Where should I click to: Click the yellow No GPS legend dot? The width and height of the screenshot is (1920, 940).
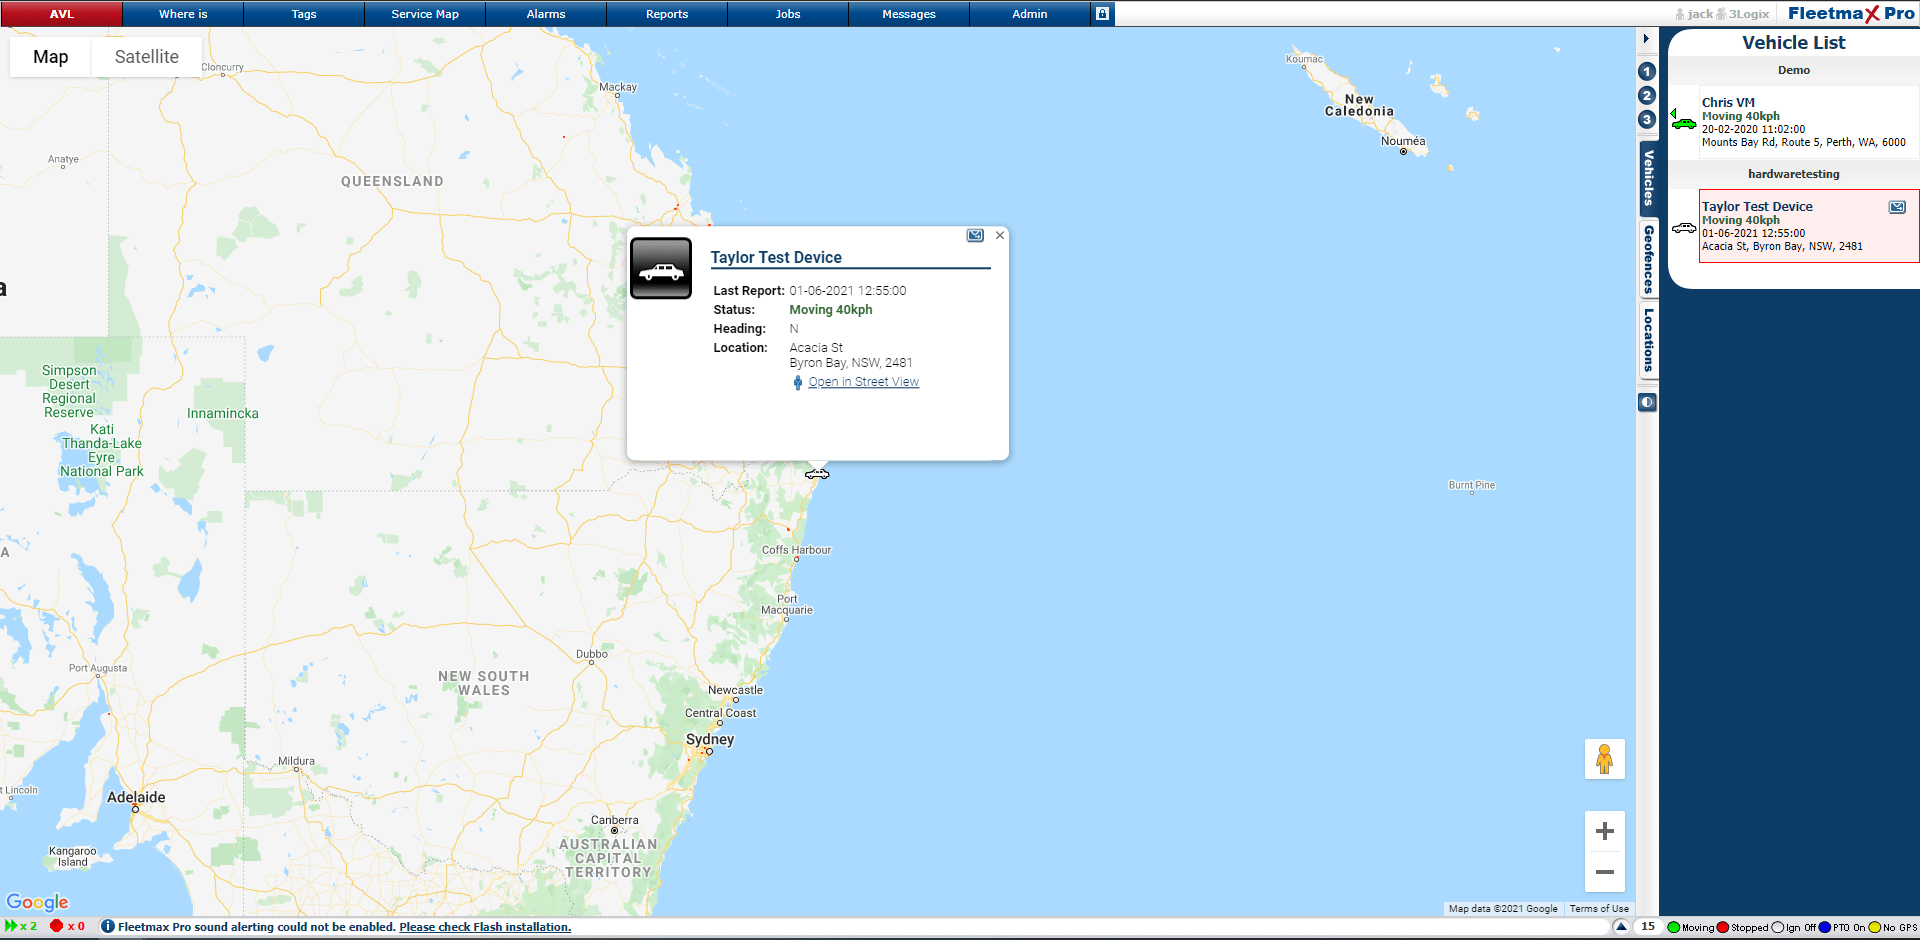[x=1875, y=927]
